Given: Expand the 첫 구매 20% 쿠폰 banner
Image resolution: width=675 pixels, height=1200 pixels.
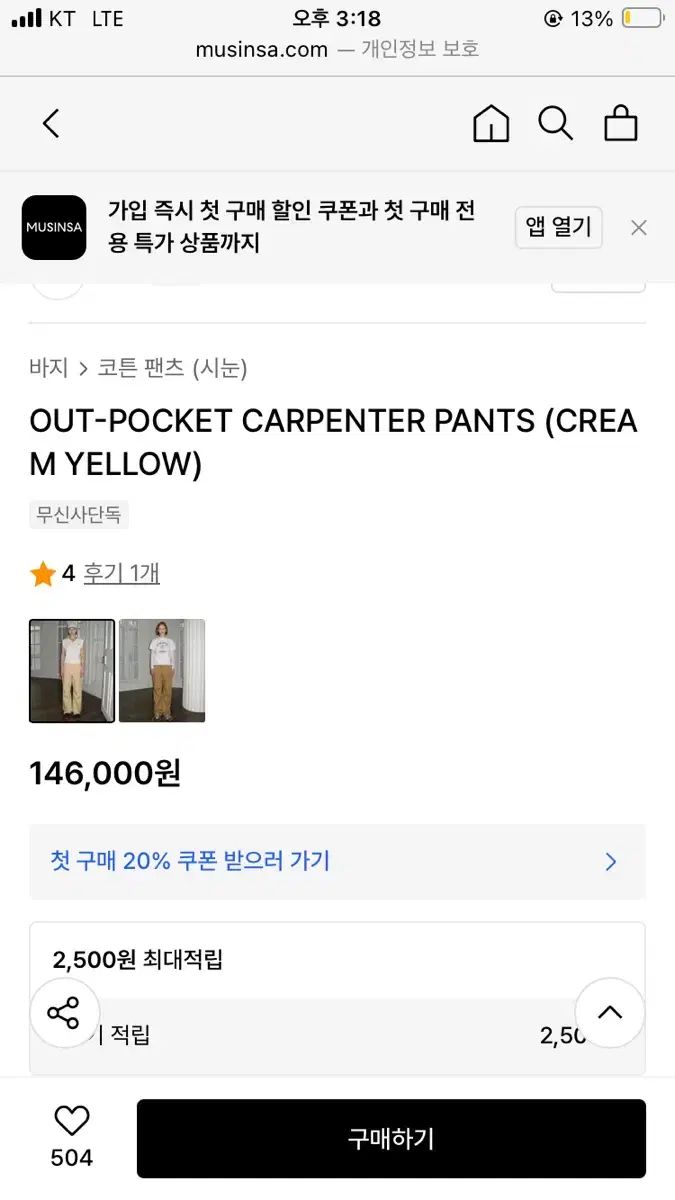Looking at the screenshot, I should pos(337,861).
